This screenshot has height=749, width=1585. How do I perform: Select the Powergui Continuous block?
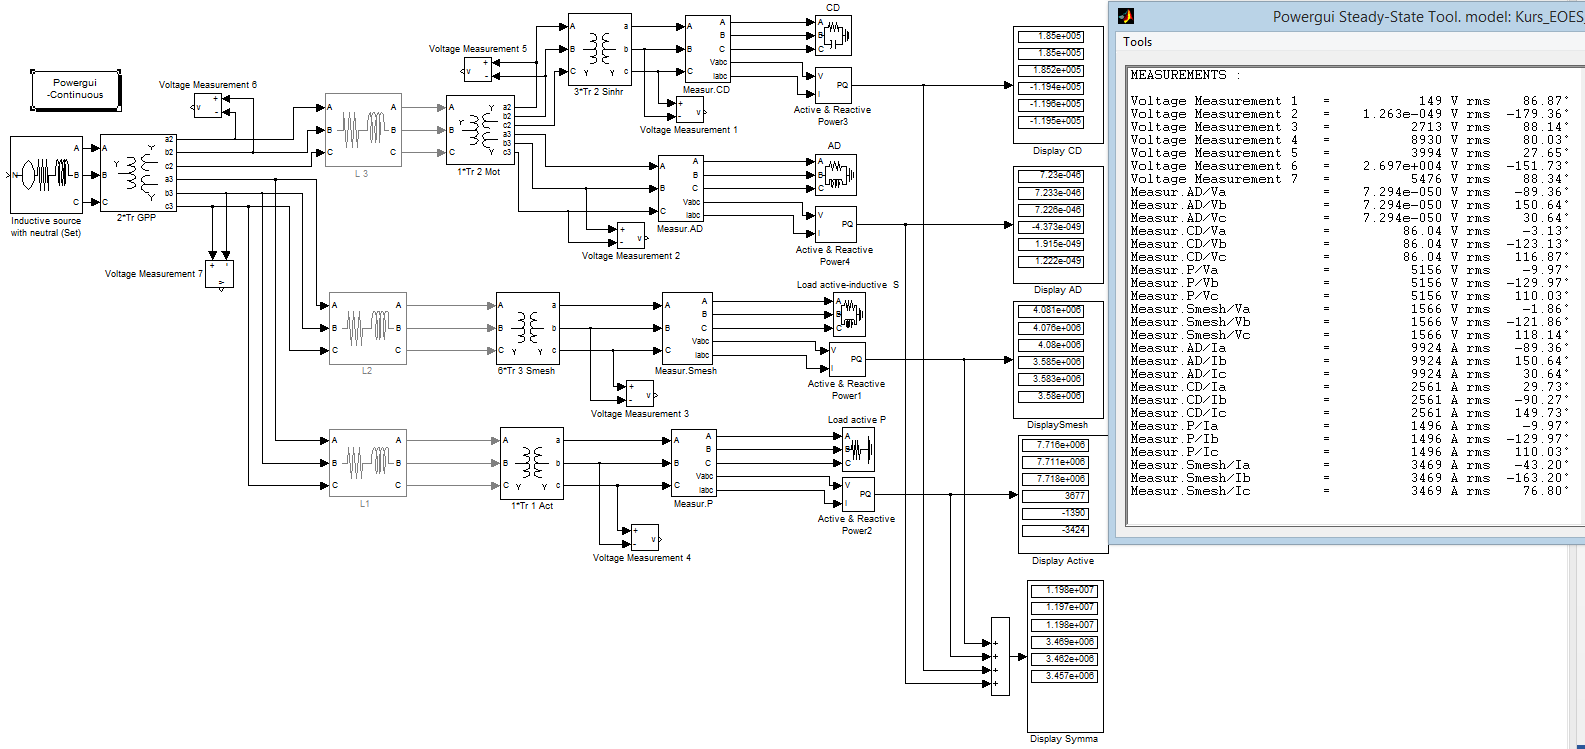[76, 89]
